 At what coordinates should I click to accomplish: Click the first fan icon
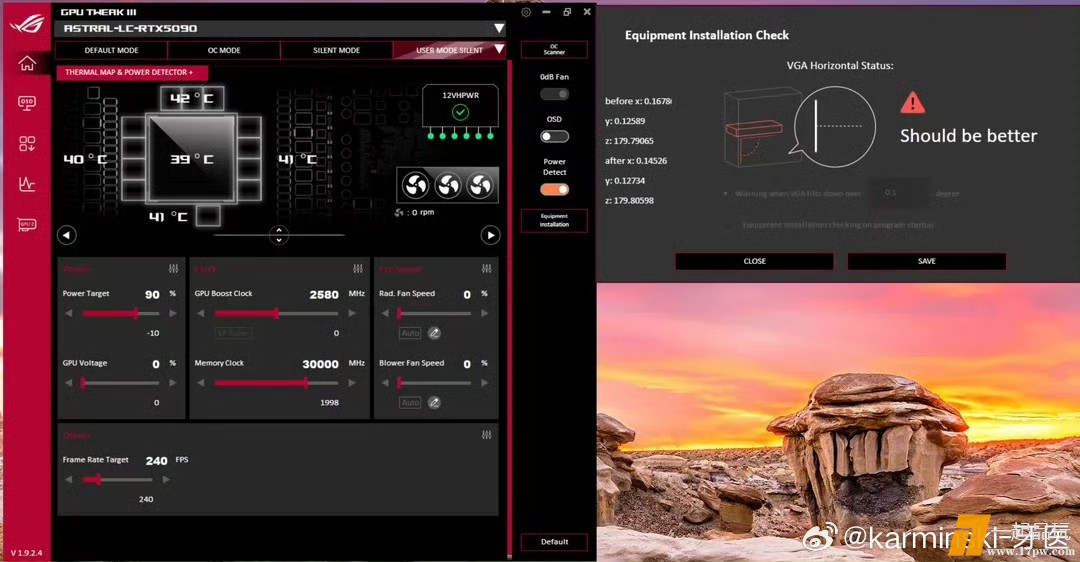click(x=416, y=185)
